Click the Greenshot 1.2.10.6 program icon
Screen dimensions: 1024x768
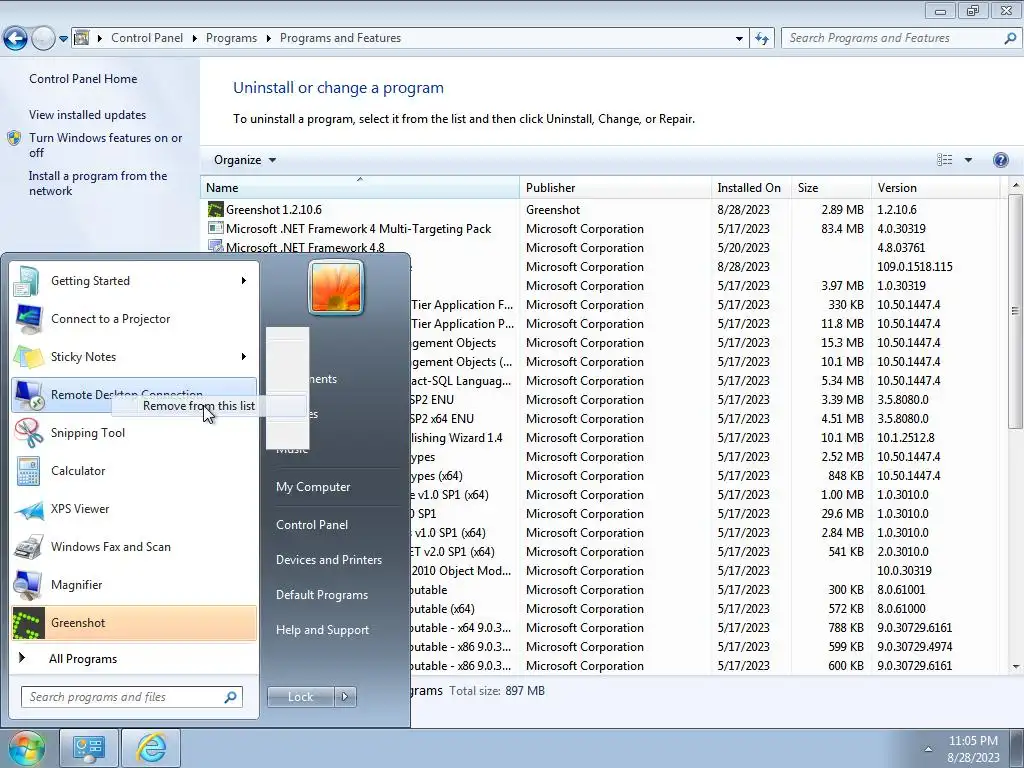216,210
